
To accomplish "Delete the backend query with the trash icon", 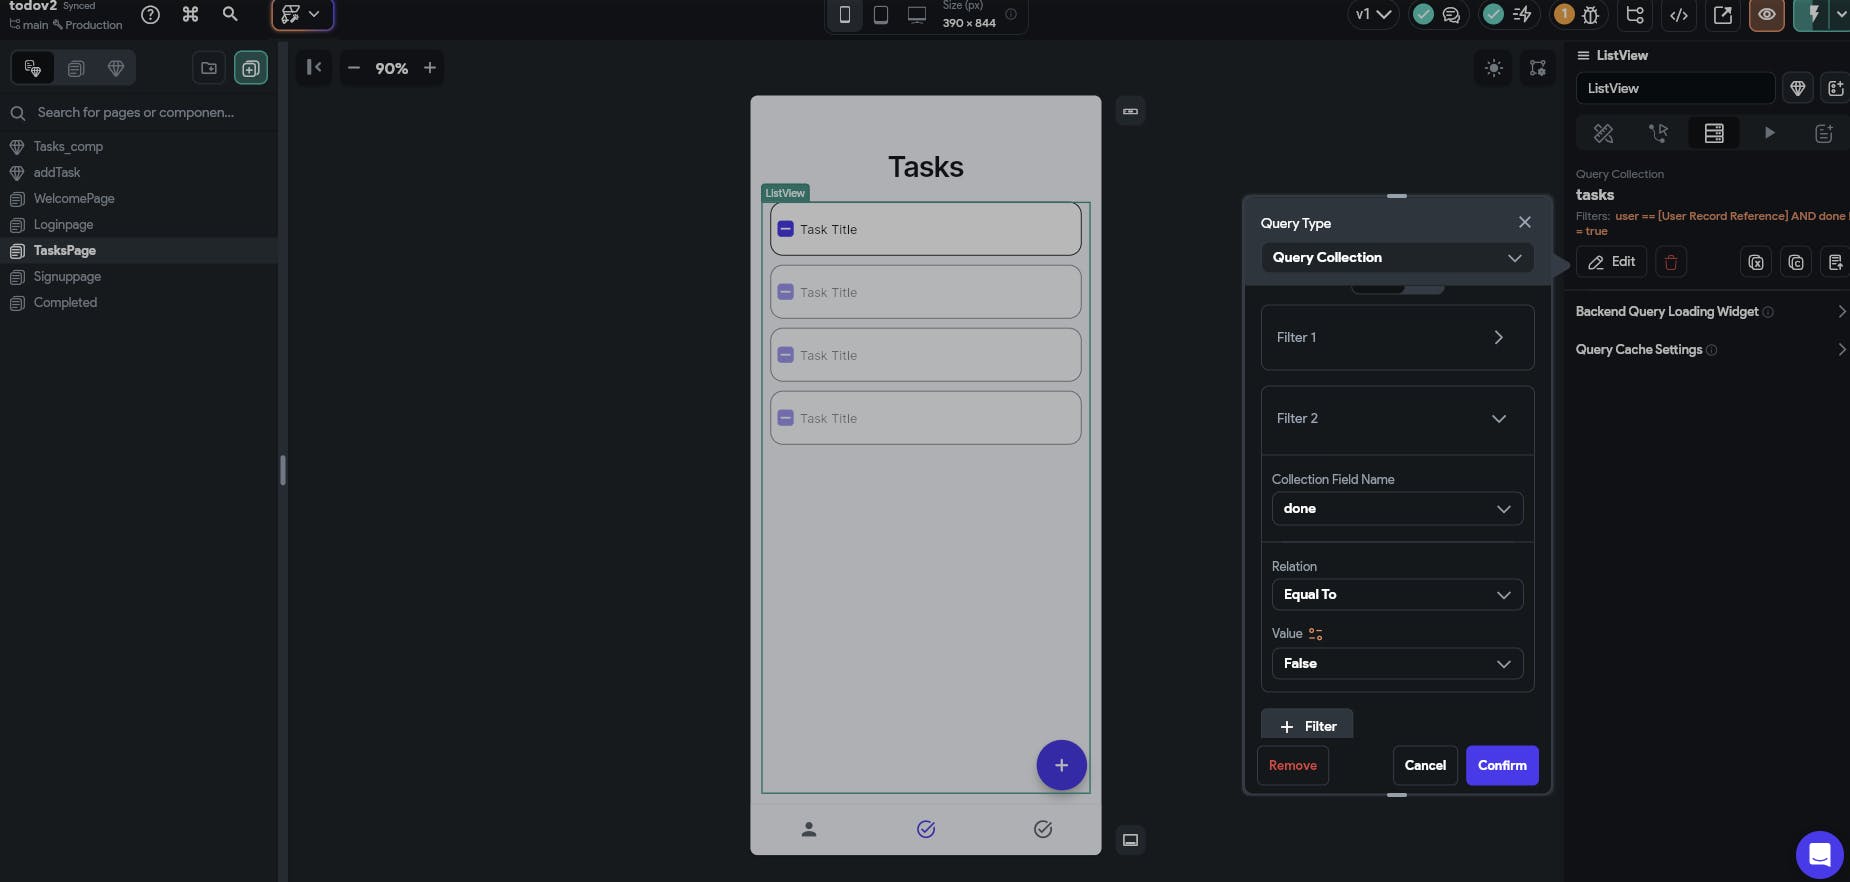I will point(1671,262).
